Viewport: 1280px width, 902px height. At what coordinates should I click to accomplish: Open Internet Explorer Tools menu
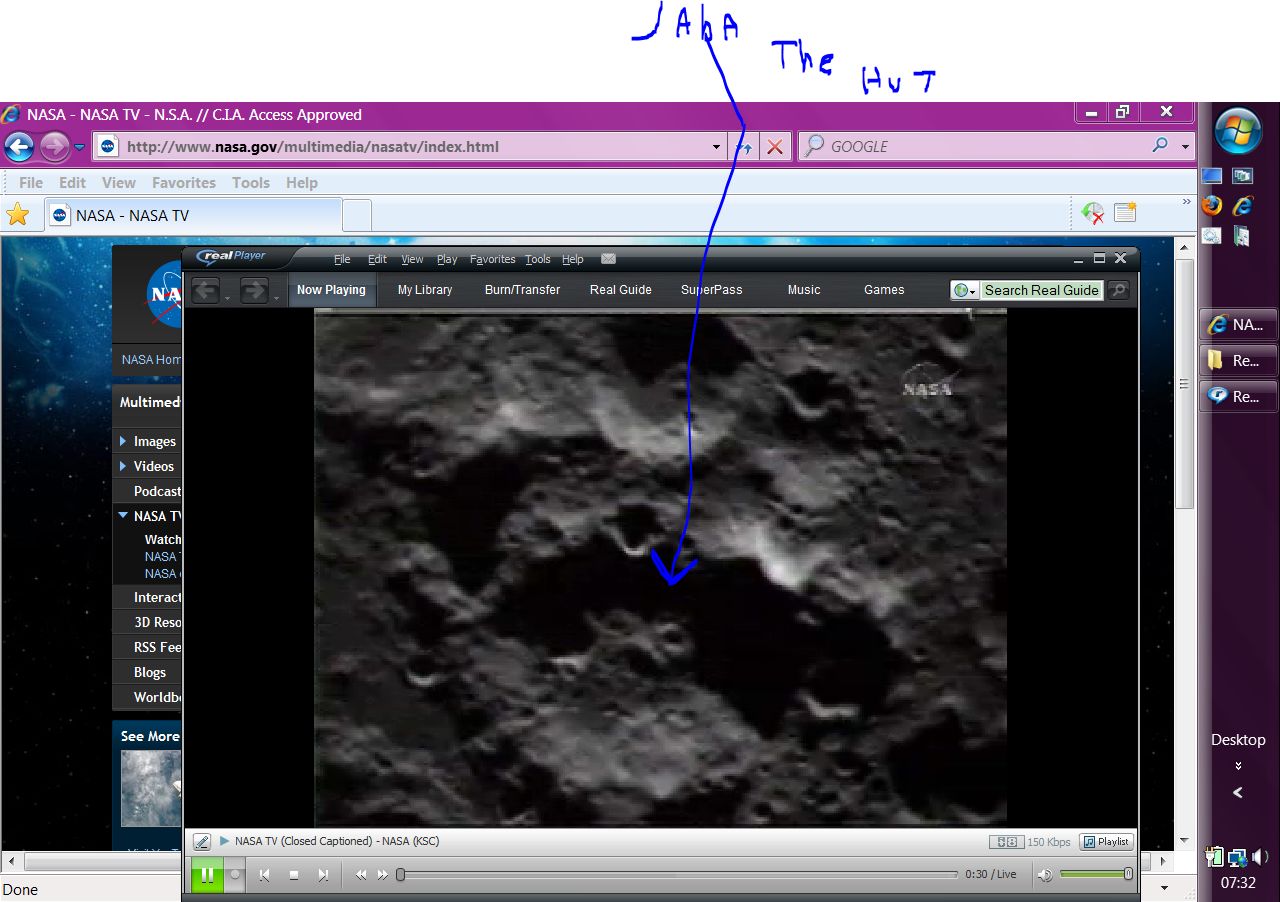pyautogui.click(x=251, y=183)
